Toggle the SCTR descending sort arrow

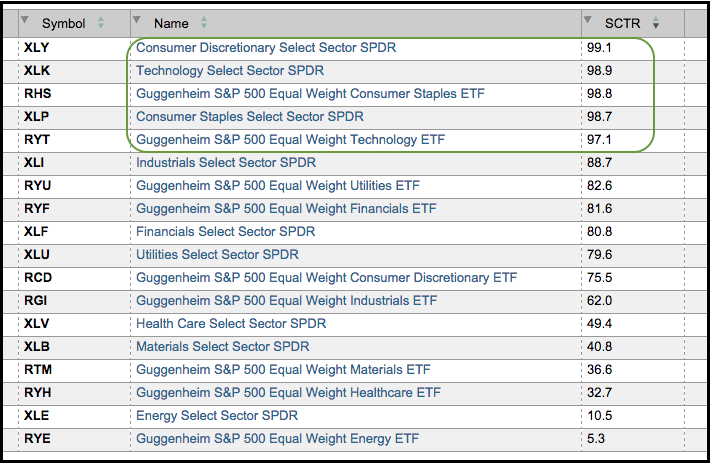pyautogui.click(x=655, y=23)
